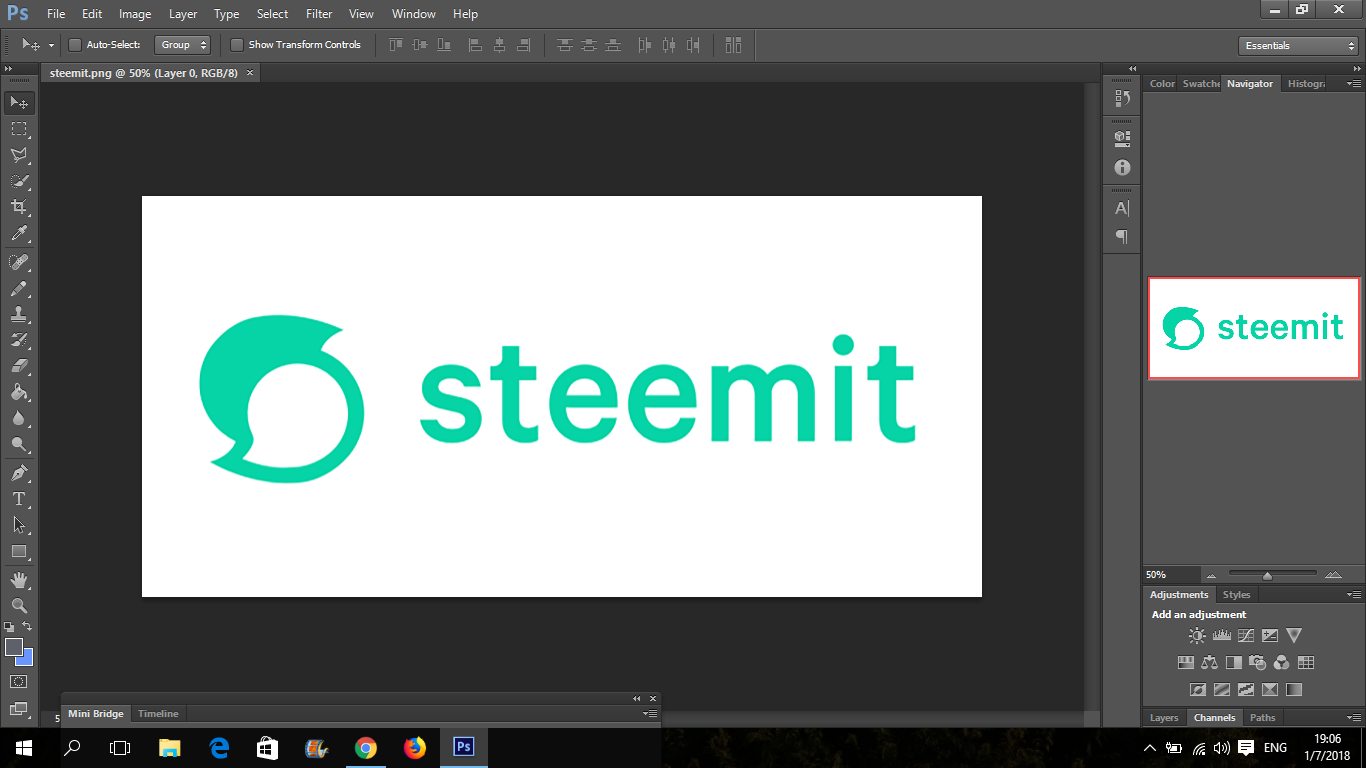Select the Zoom tool in toolbox
1366x768 pixels.
[19, 606]
